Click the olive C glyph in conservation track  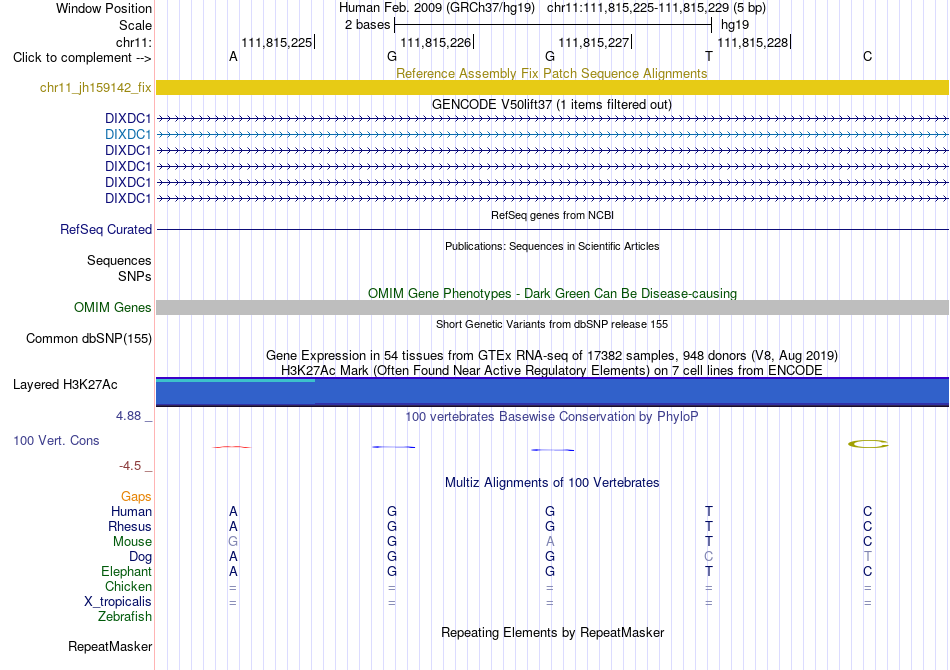[x=868, y=444]
